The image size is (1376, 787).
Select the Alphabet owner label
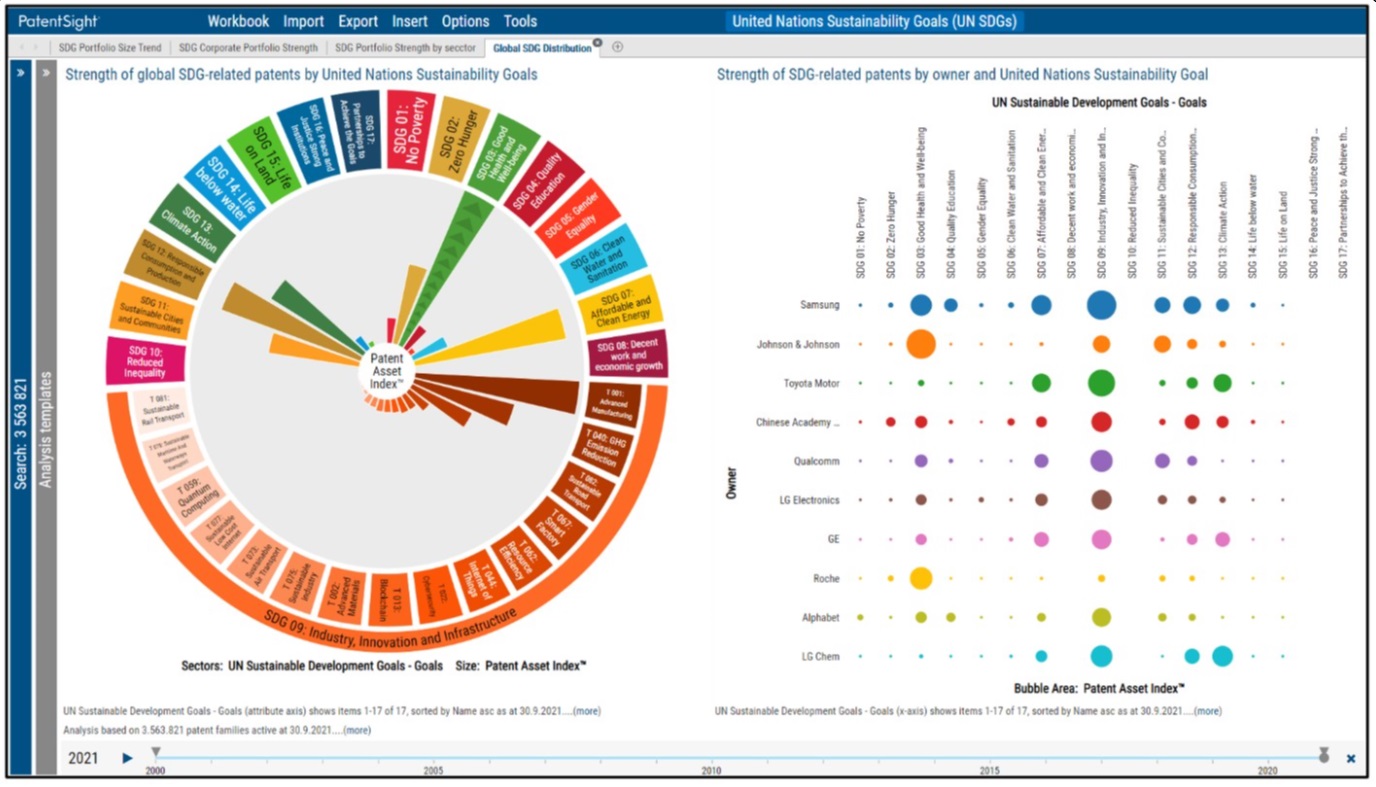pyautogui.click(x=819, y=617)
